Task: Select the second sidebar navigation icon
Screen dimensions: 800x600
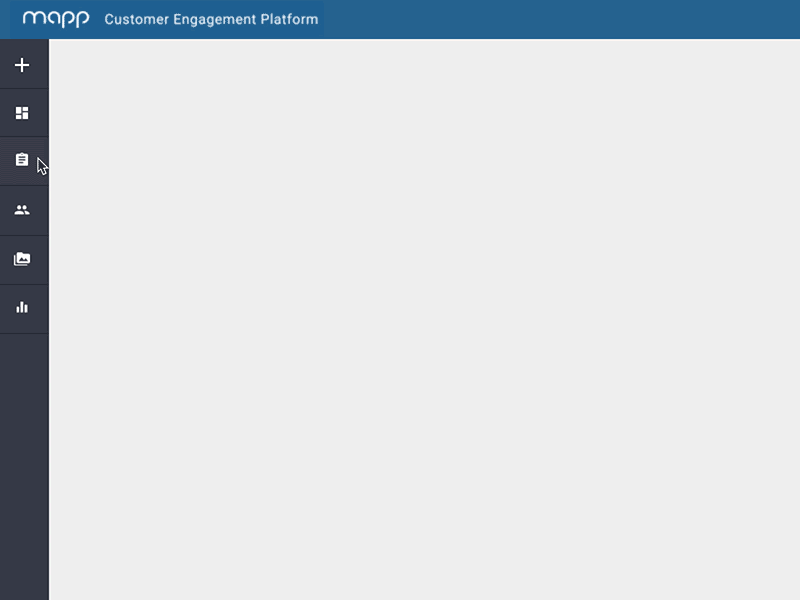Action: pos(22,112)
